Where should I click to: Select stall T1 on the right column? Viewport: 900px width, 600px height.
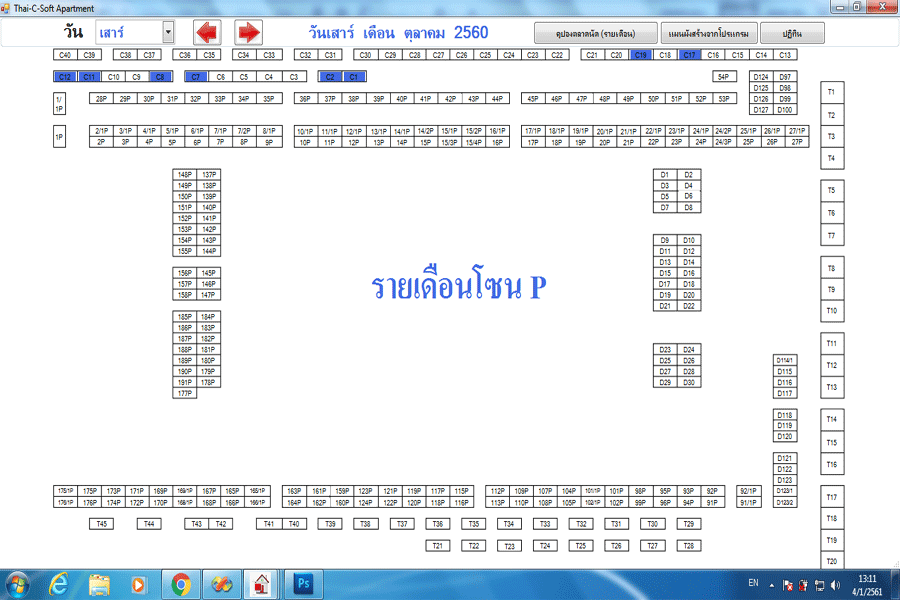point(831,92)
